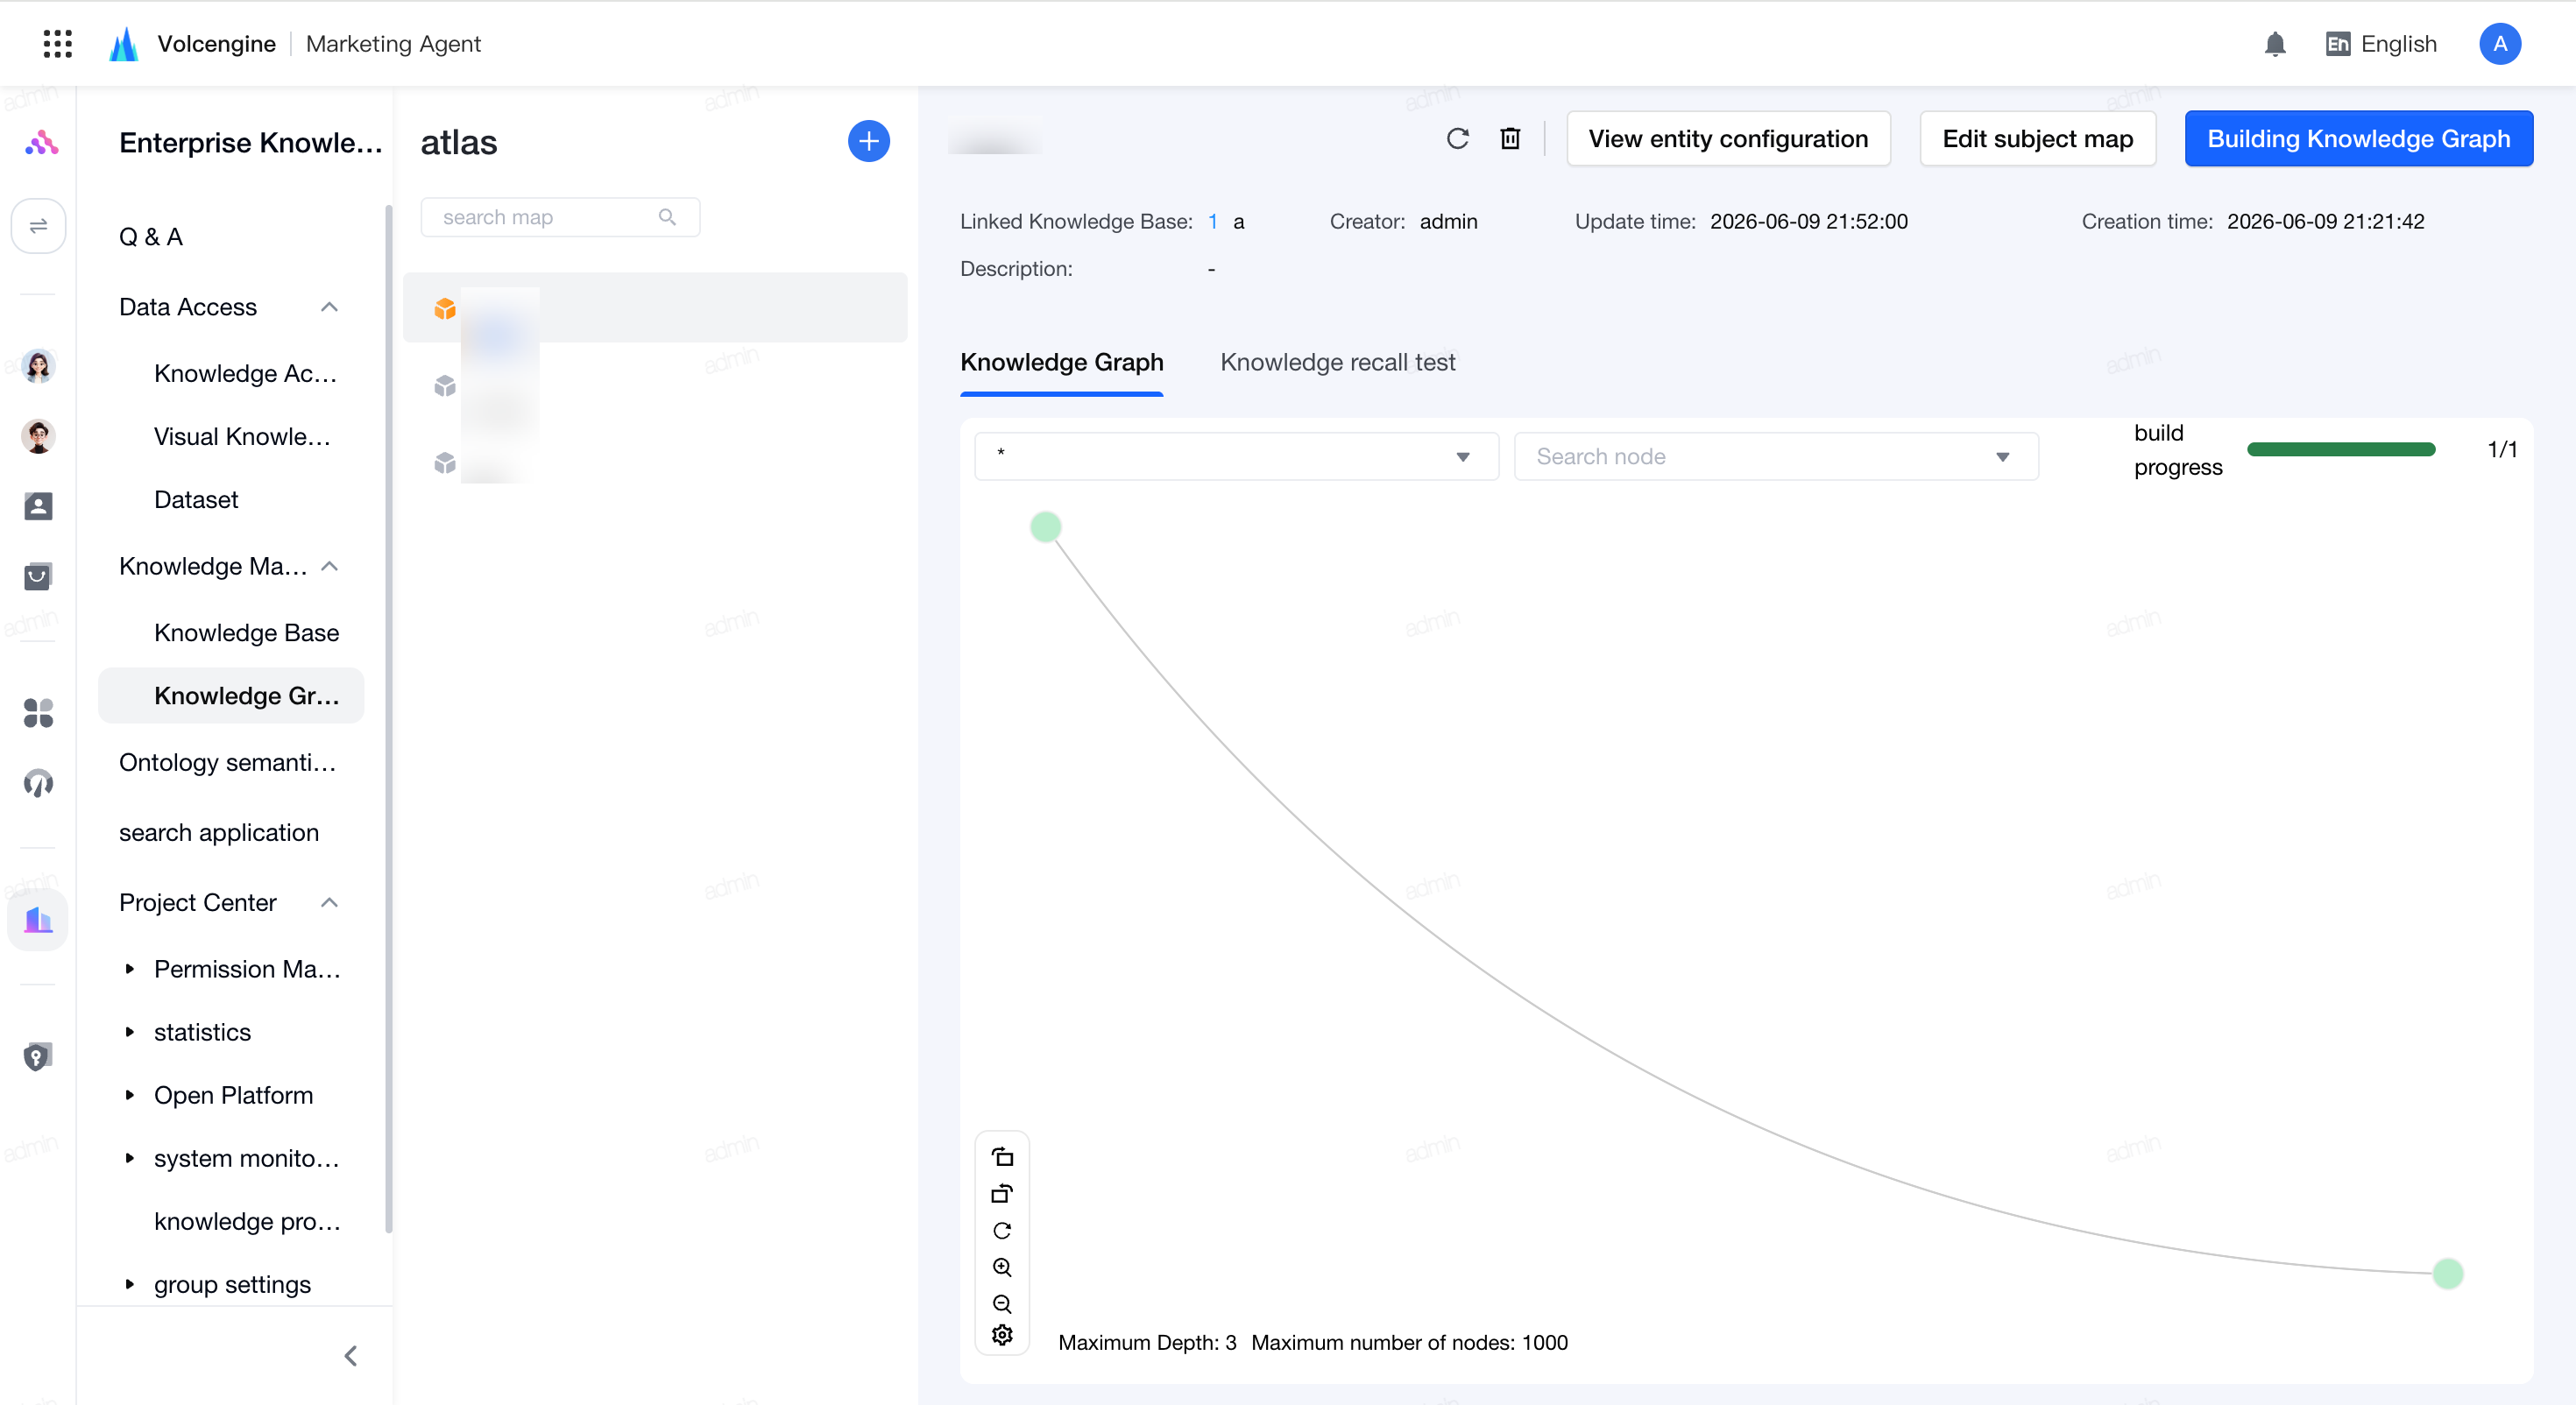This screenshot has width=2576, height=1405.
Task: Select the Knowledge Graph tab
Action: (x=1061, y=362)
